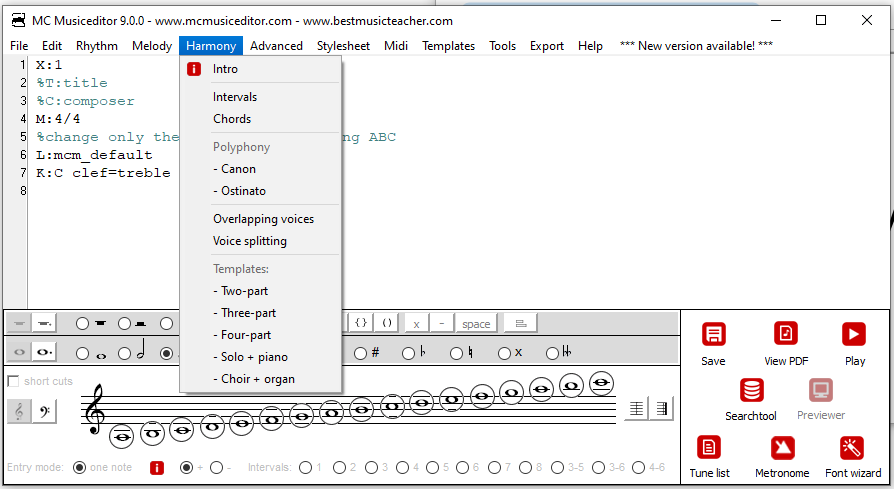Select the one note entry mode radio

pos(80,467)
